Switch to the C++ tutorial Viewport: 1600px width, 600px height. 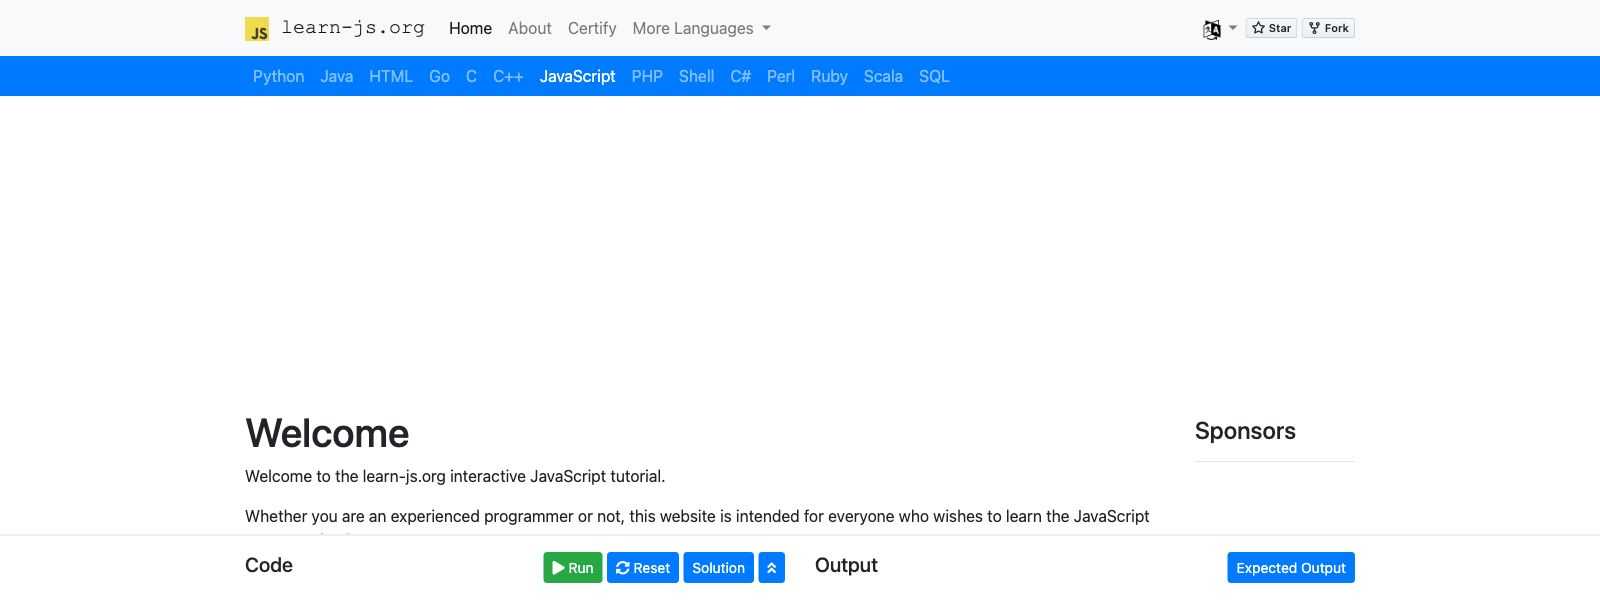(x=508, y=76)
